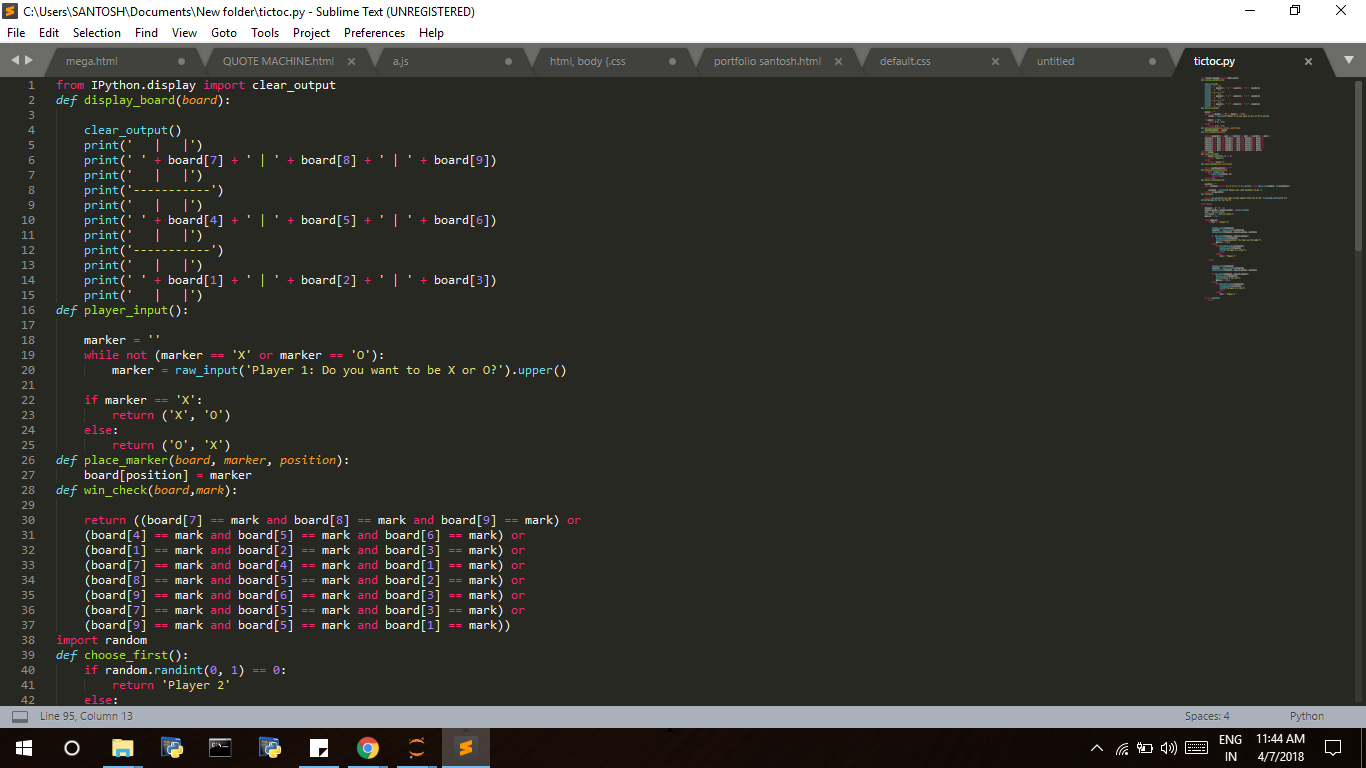The width and height of the screenshot is (1366, 768).
Task: Launch Google Chrome from the taskbar
Action: pos(367,747)
